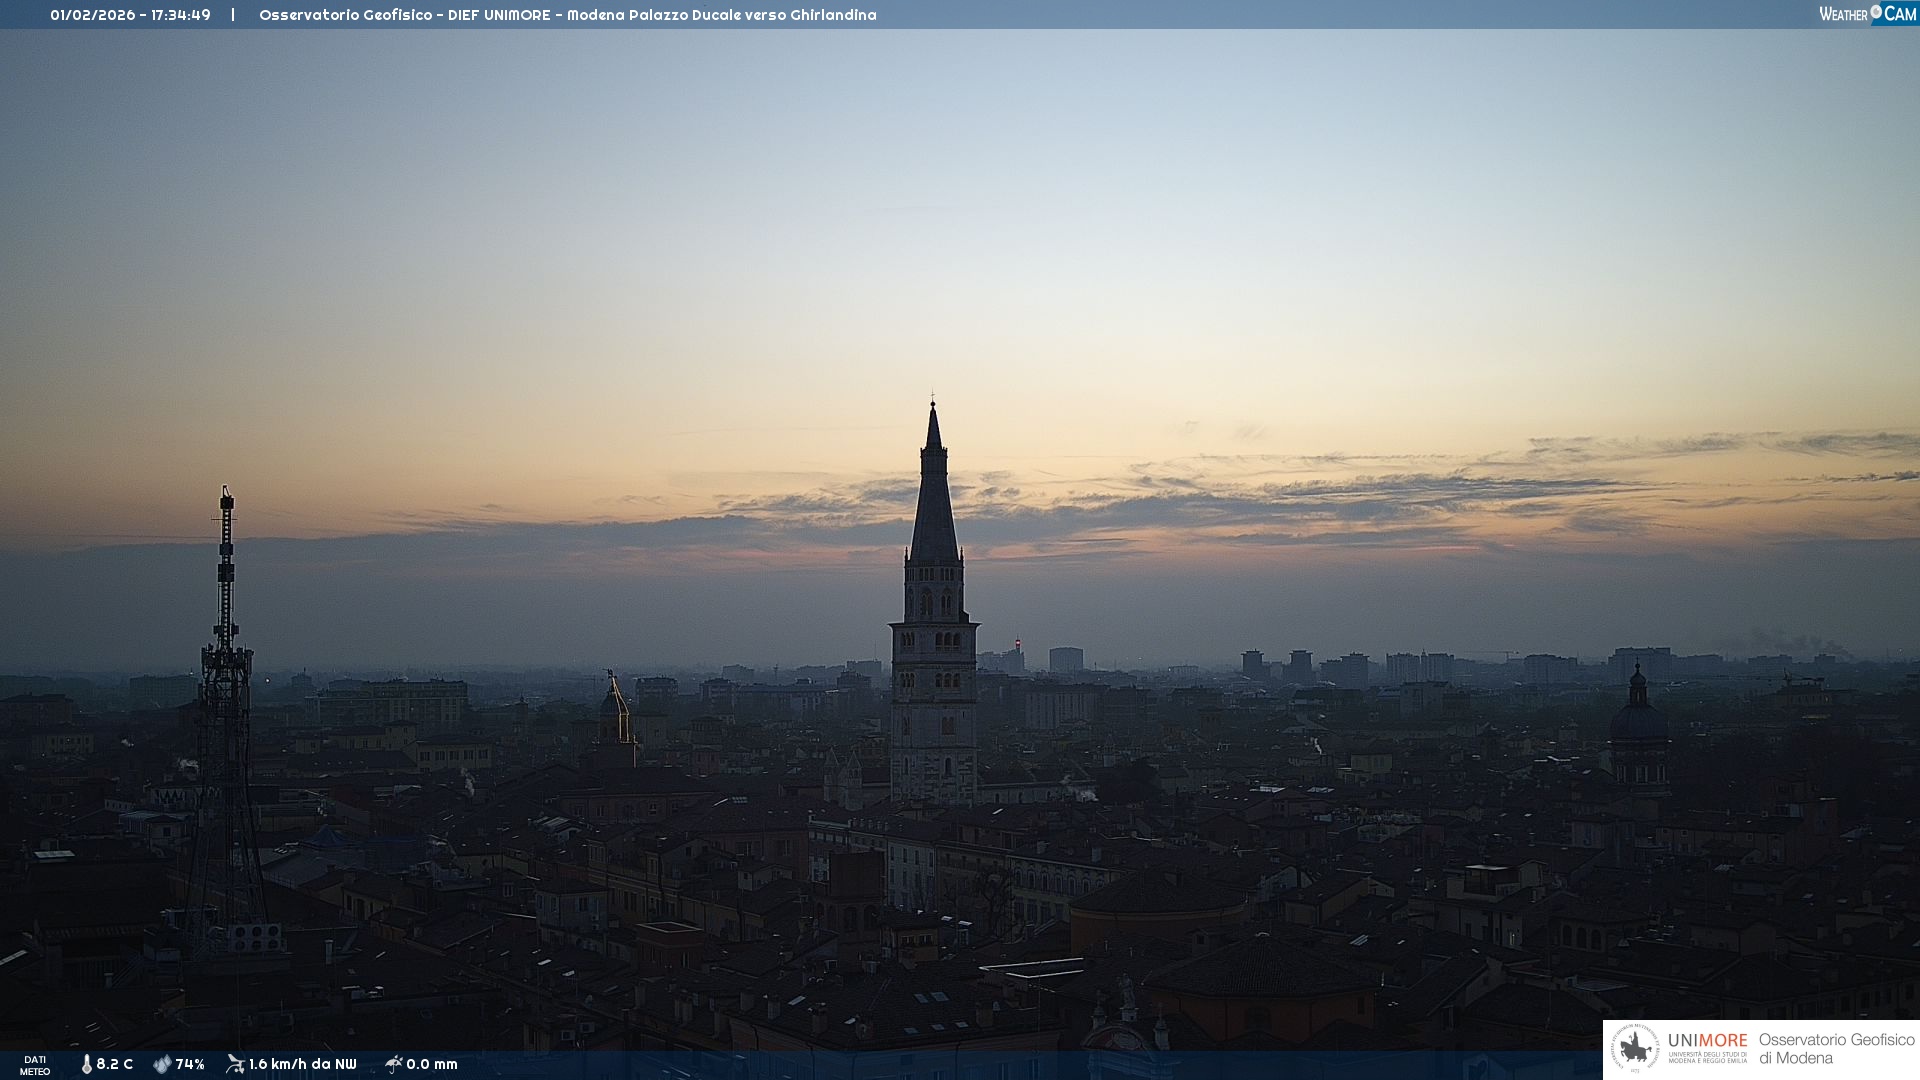Click the WeatherCam logo top right
This screenshot has width=1920, height=1080.
click(x=1867, y=13)
